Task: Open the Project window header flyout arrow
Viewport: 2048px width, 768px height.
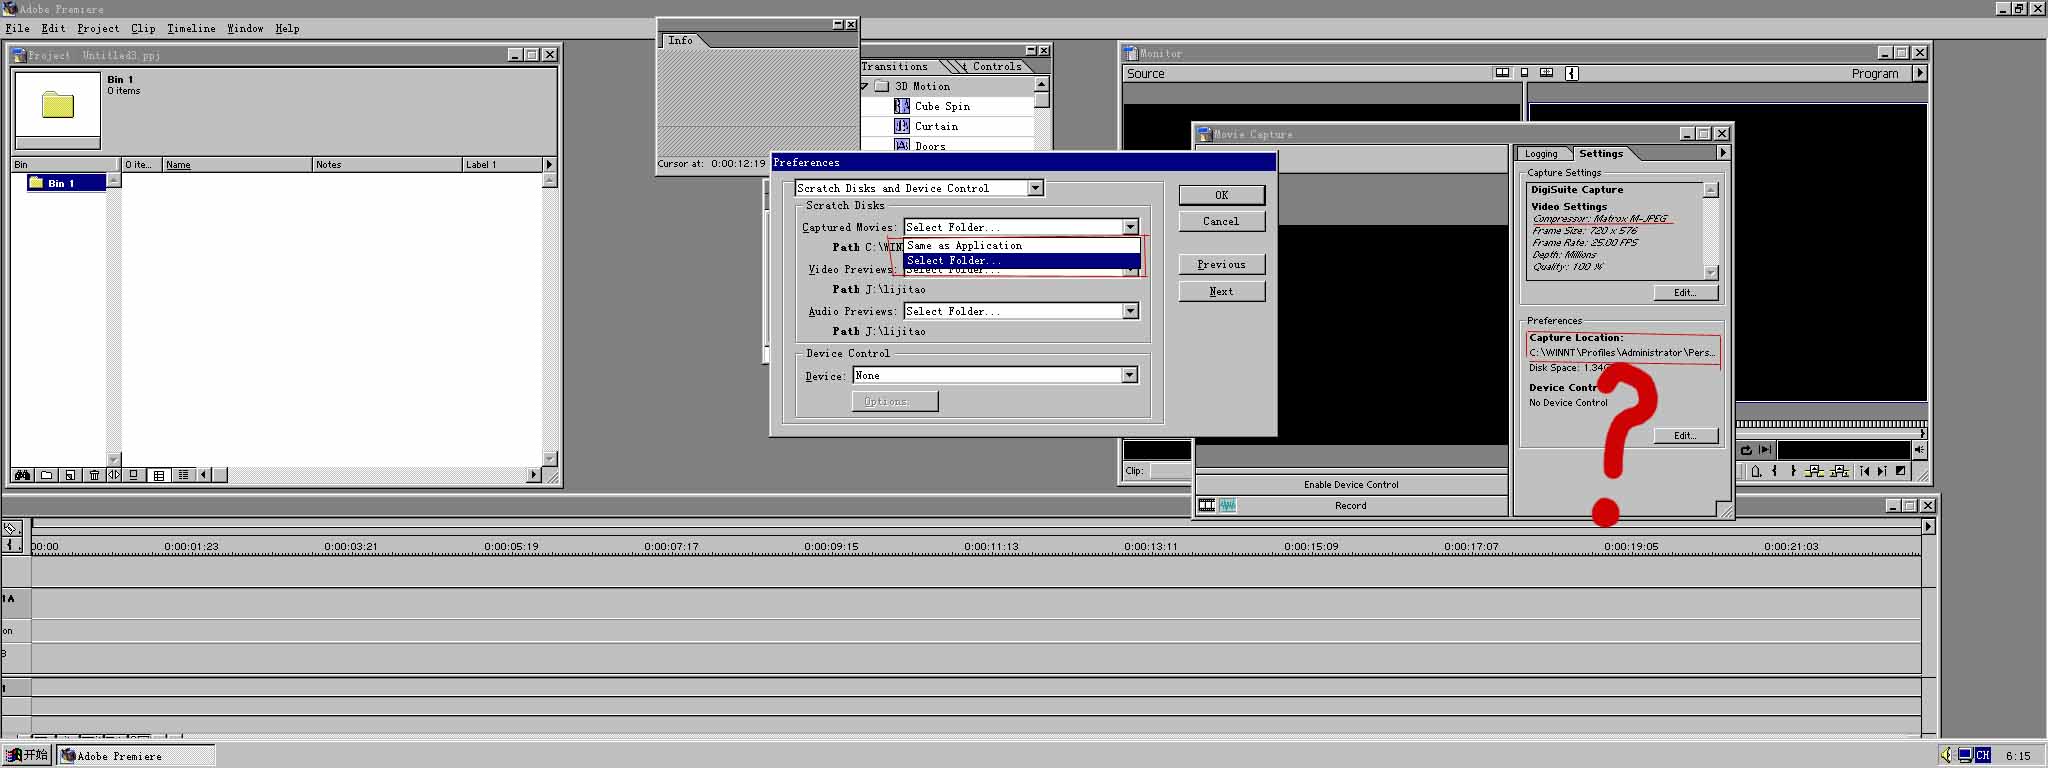Action: click(548, 164)
